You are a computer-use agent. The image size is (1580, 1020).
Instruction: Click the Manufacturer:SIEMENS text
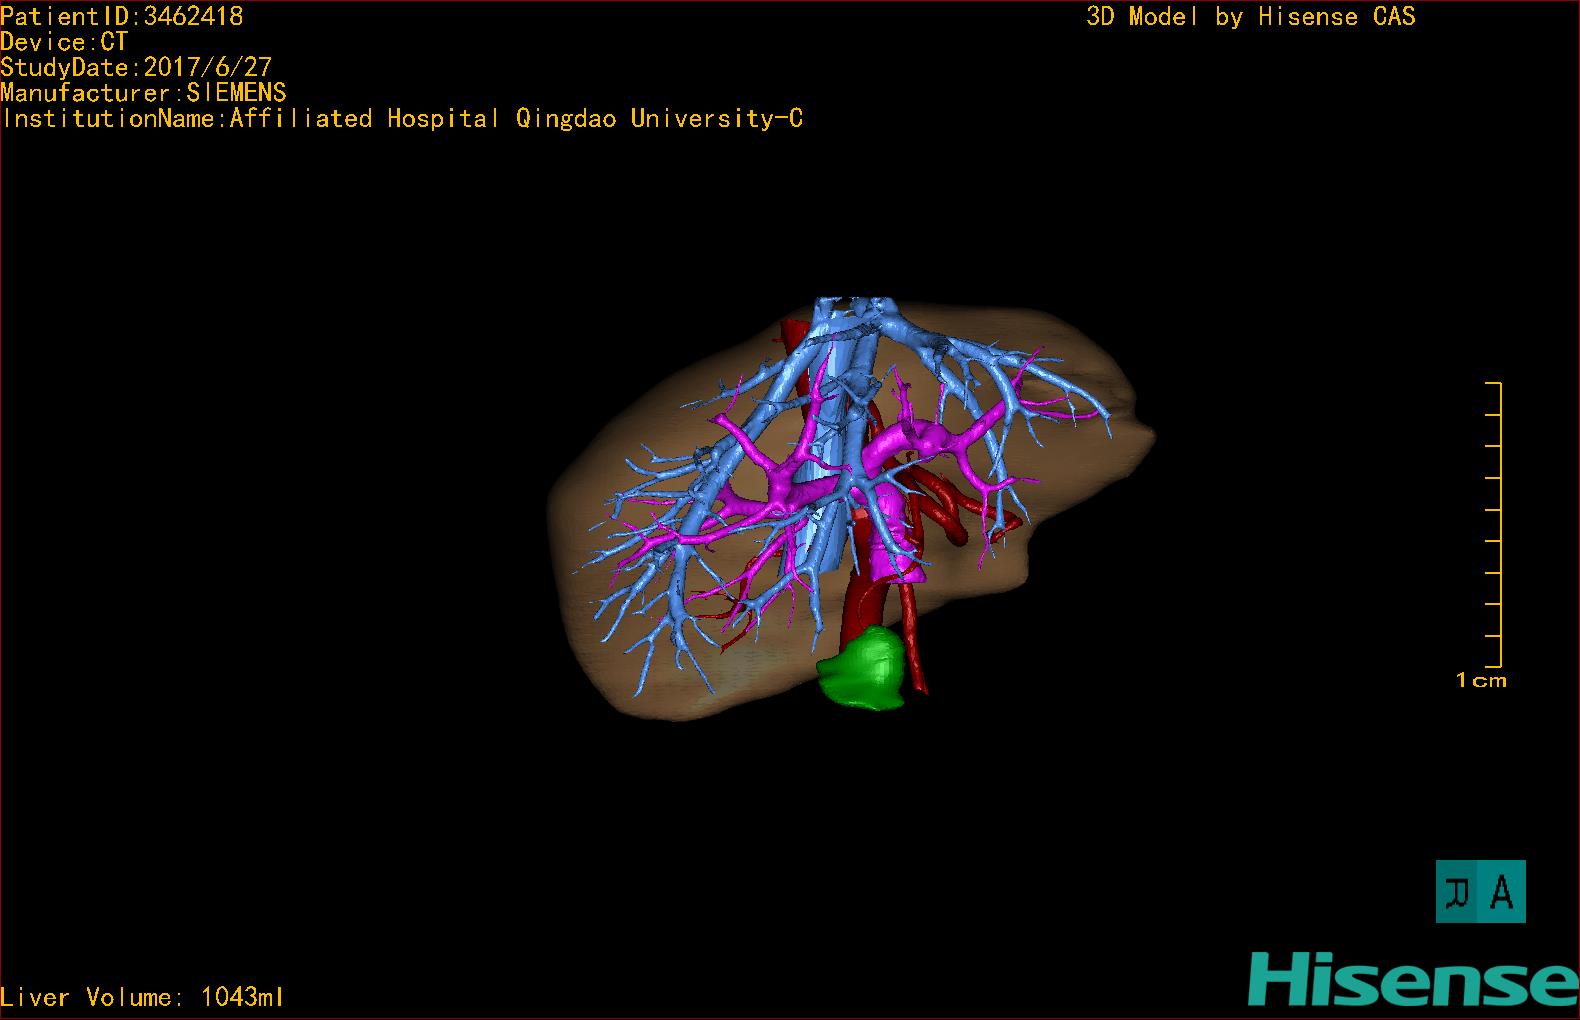point(143,93)
